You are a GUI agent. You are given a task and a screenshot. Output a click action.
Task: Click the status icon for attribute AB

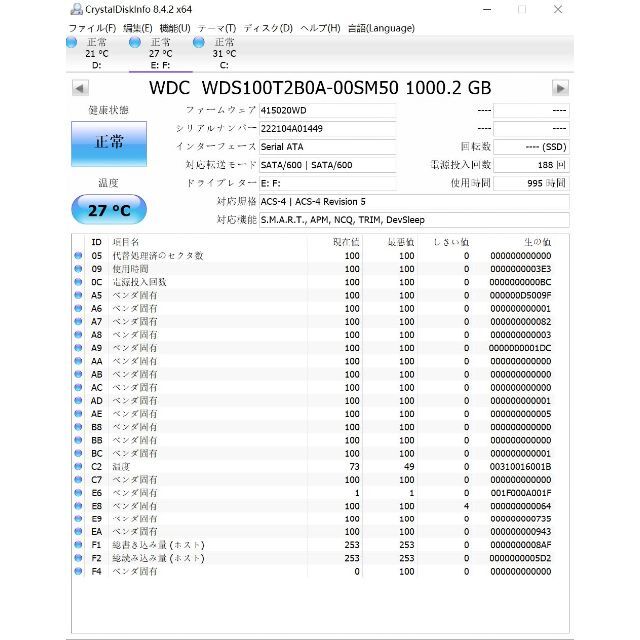click(x=78, y=374)
